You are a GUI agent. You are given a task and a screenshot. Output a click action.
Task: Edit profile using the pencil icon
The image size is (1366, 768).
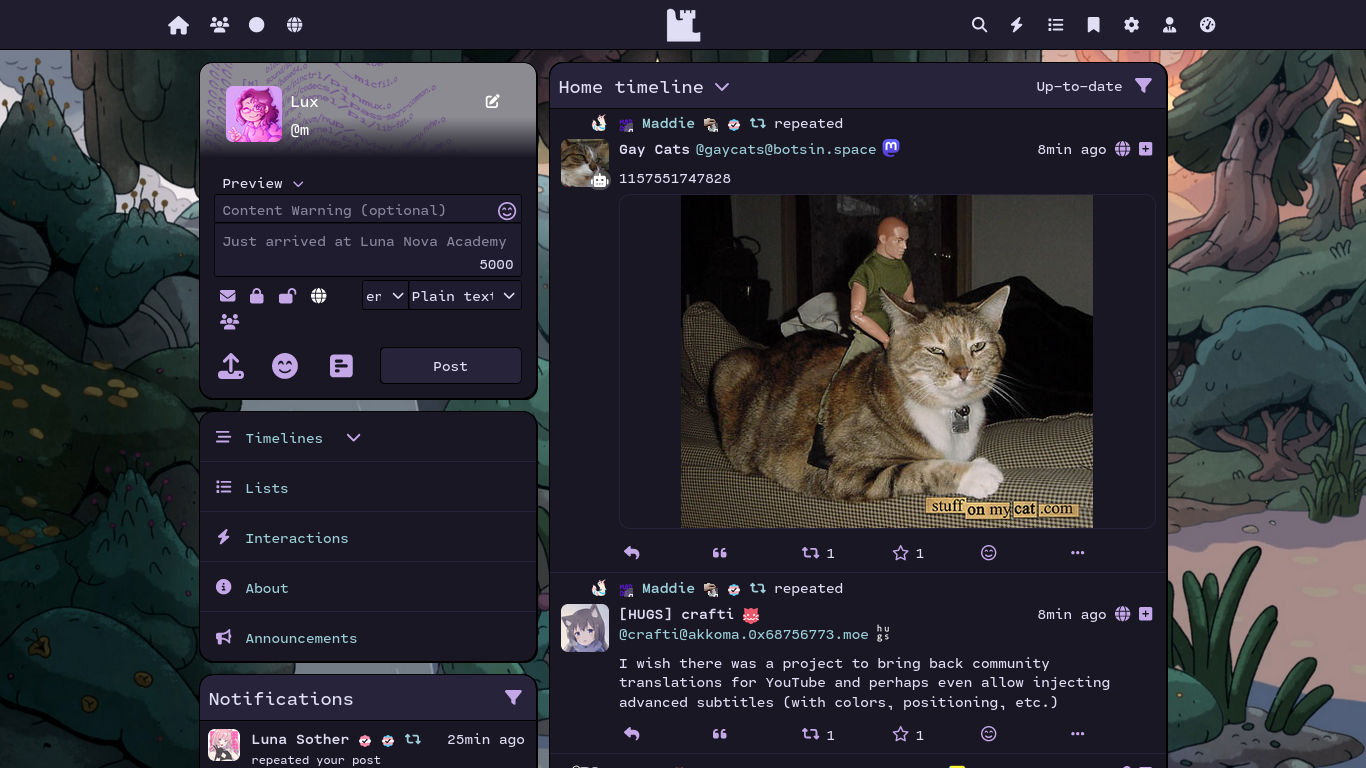pyautogui.click(x=492, y=101)
